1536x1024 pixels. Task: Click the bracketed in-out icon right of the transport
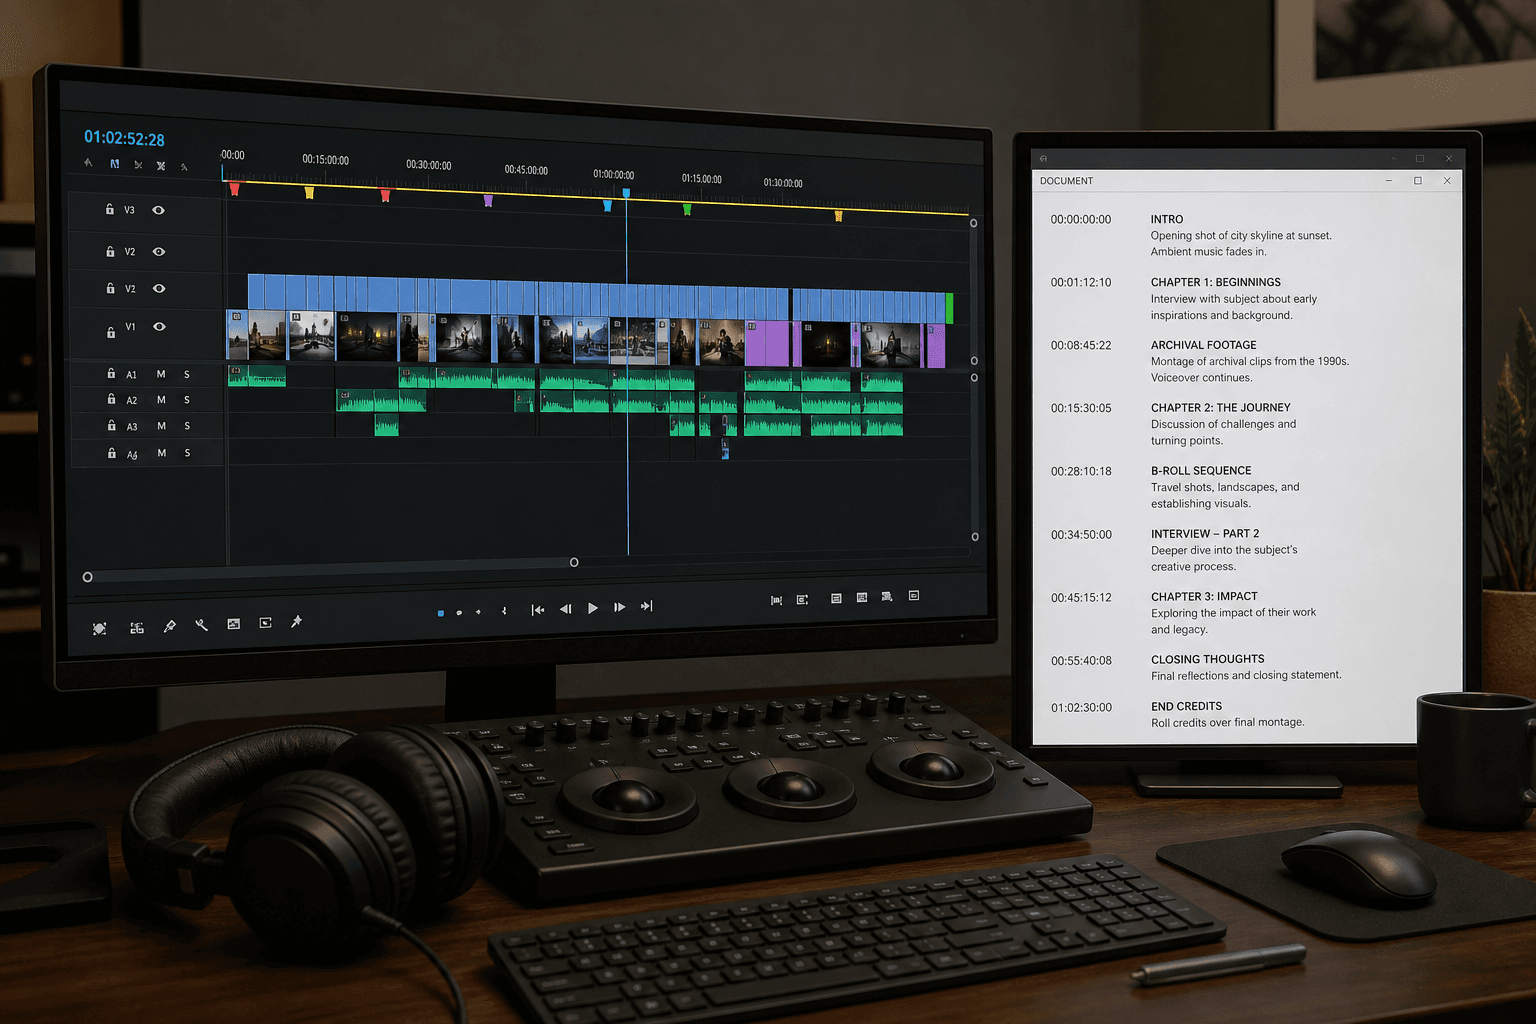[776, 600]
